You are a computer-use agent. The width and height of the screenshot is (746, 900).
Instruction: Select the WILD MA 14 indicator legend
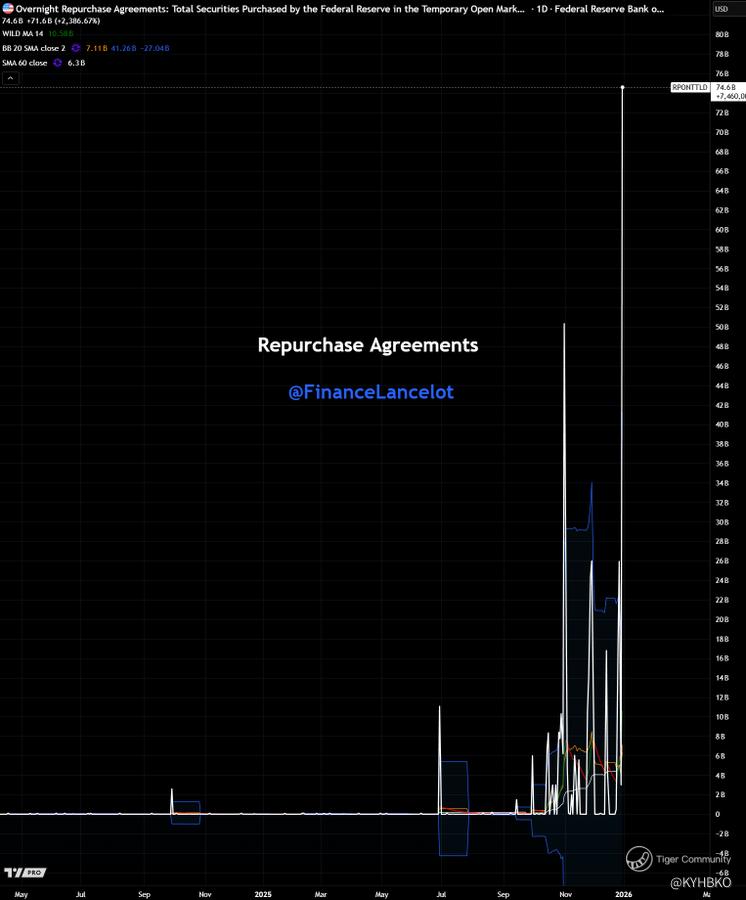coord(22,34)
